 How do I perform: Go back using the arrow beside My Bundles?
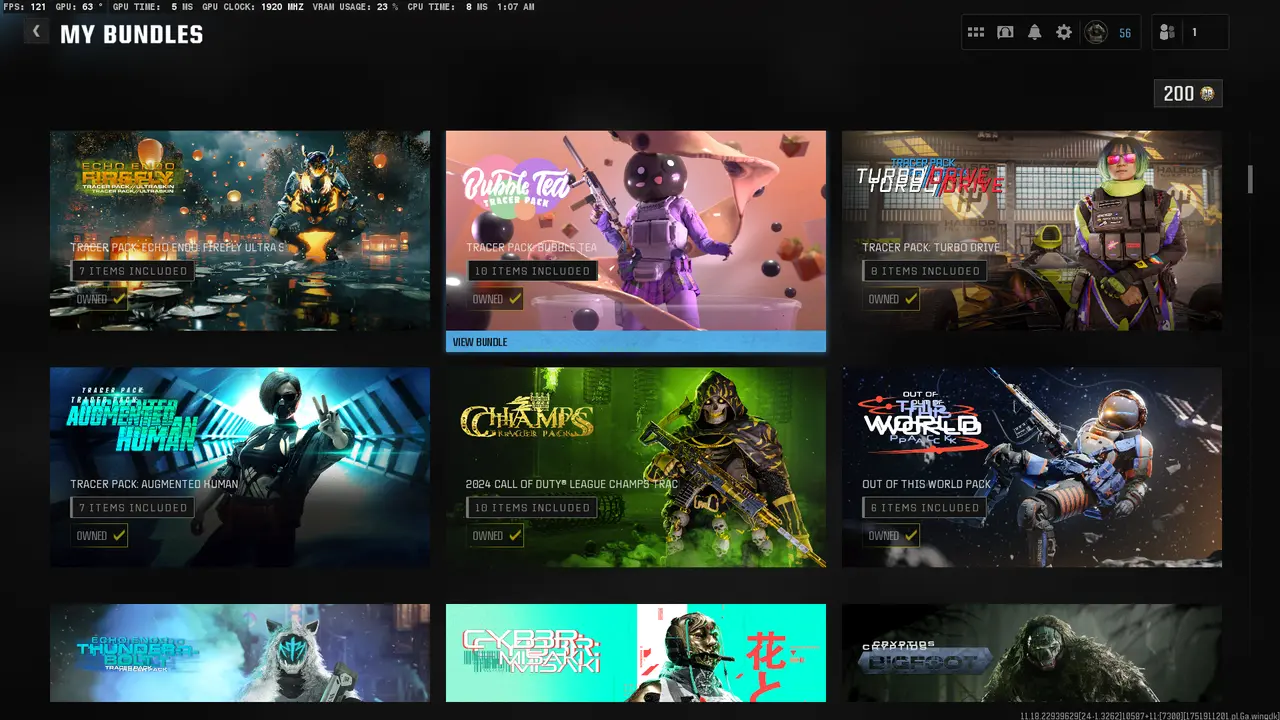36,31
